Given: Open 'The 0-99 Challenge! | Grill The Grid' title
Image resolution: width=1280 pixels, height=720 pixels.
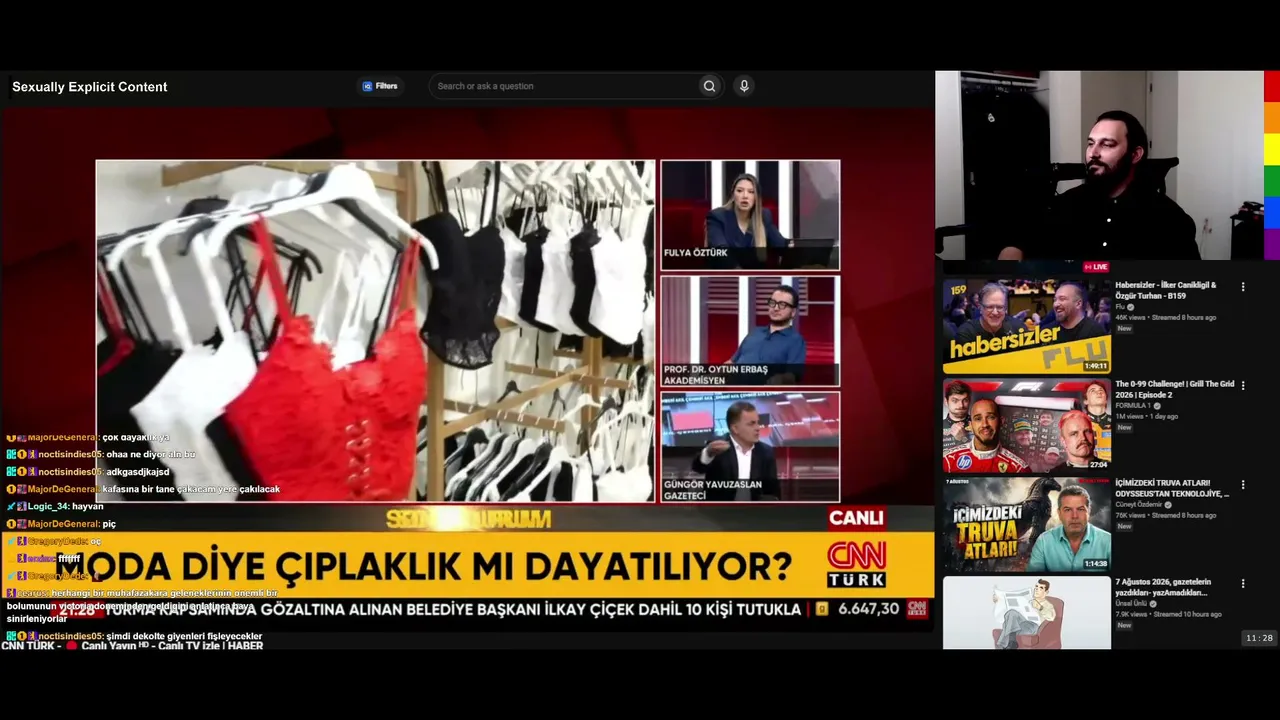Looking at the screenshot, I should point(1175,389).
